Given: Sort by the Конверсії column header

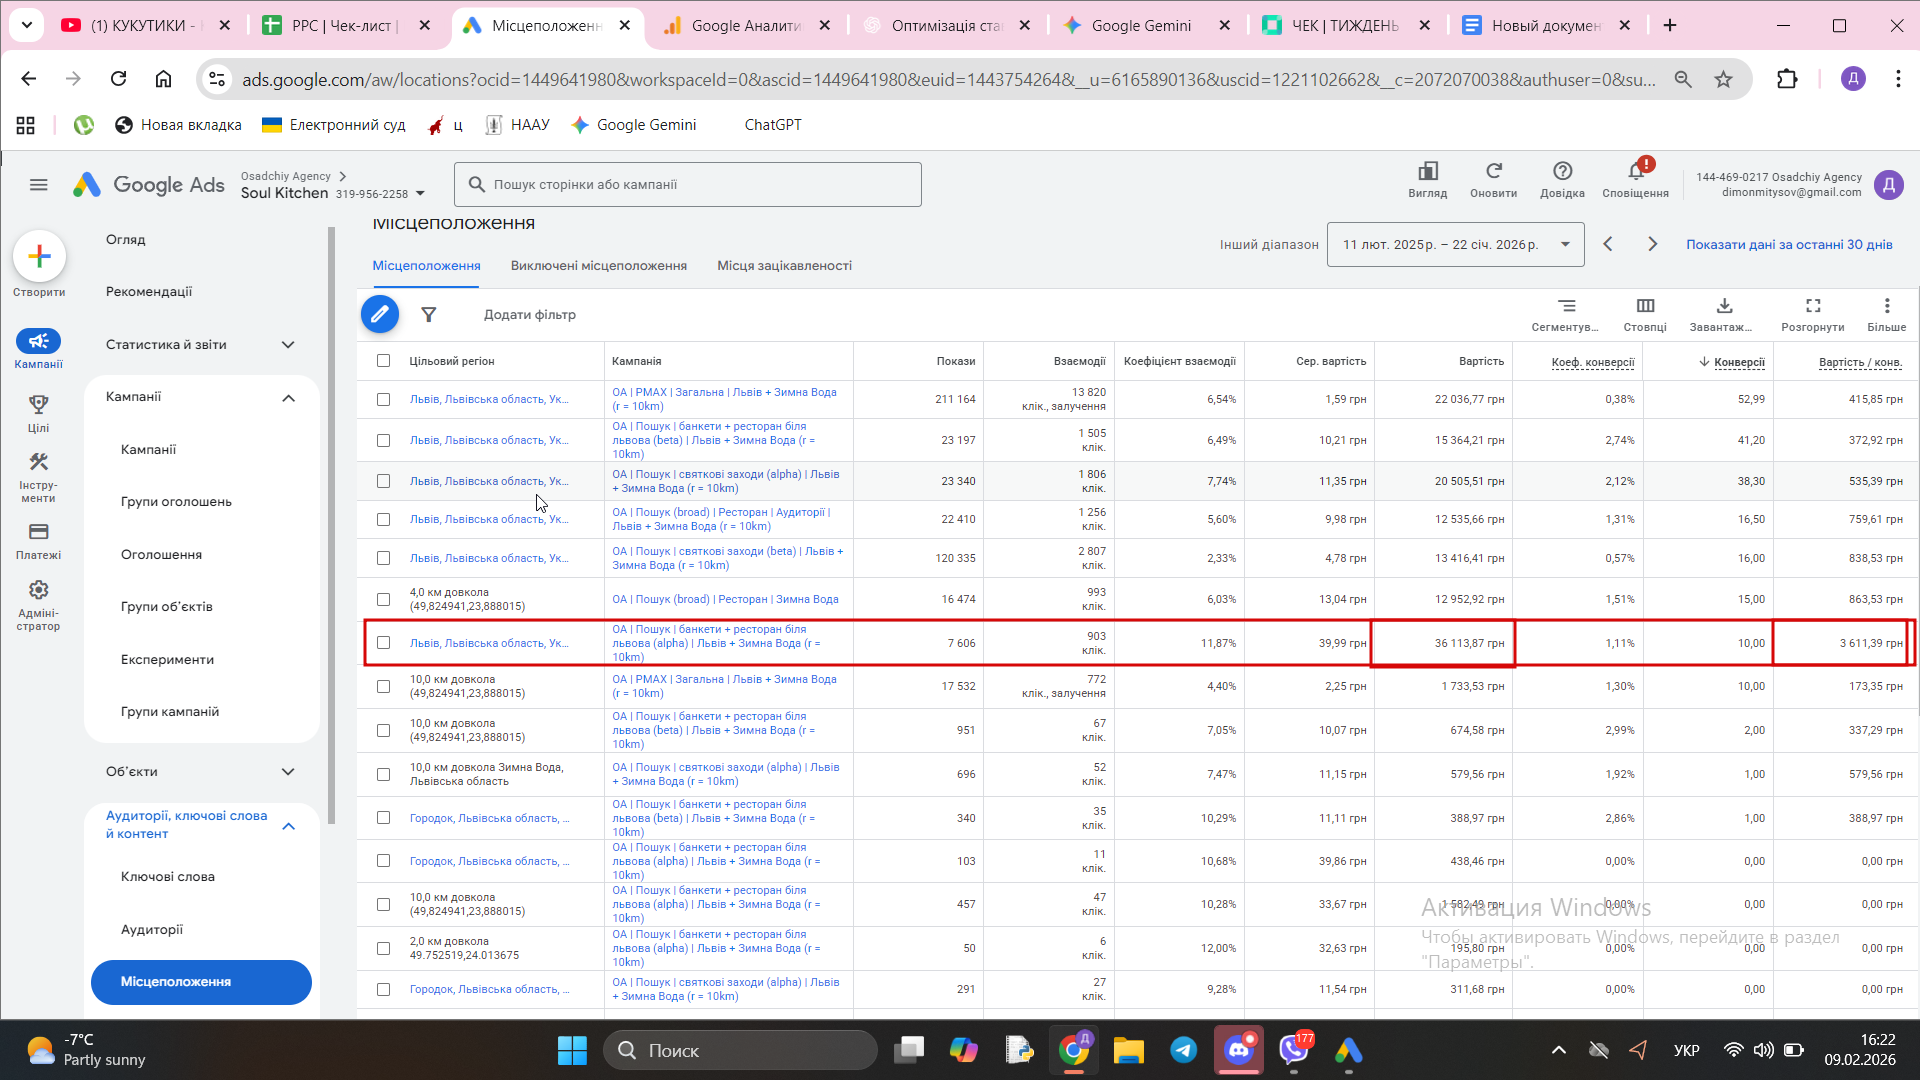Looking at the screenshot, I should tap(1738, 362).
